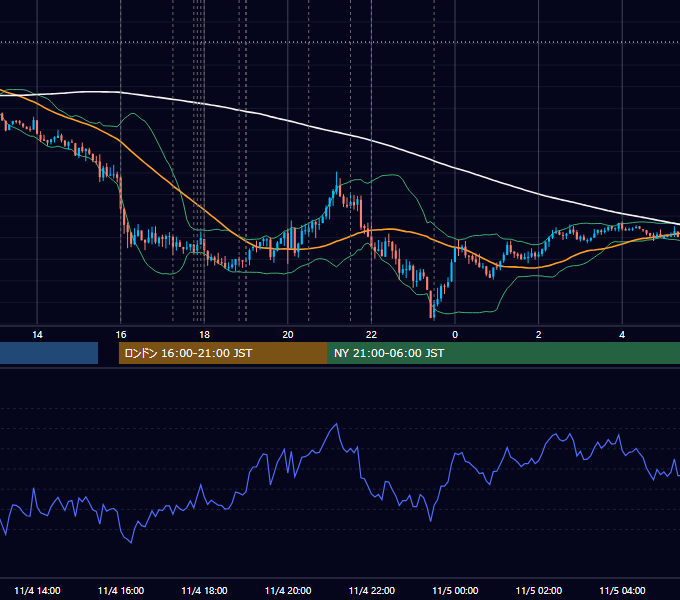Click the "11/5 02:00" date label
The image size is (680, 600).
click(x=539, y=590)
